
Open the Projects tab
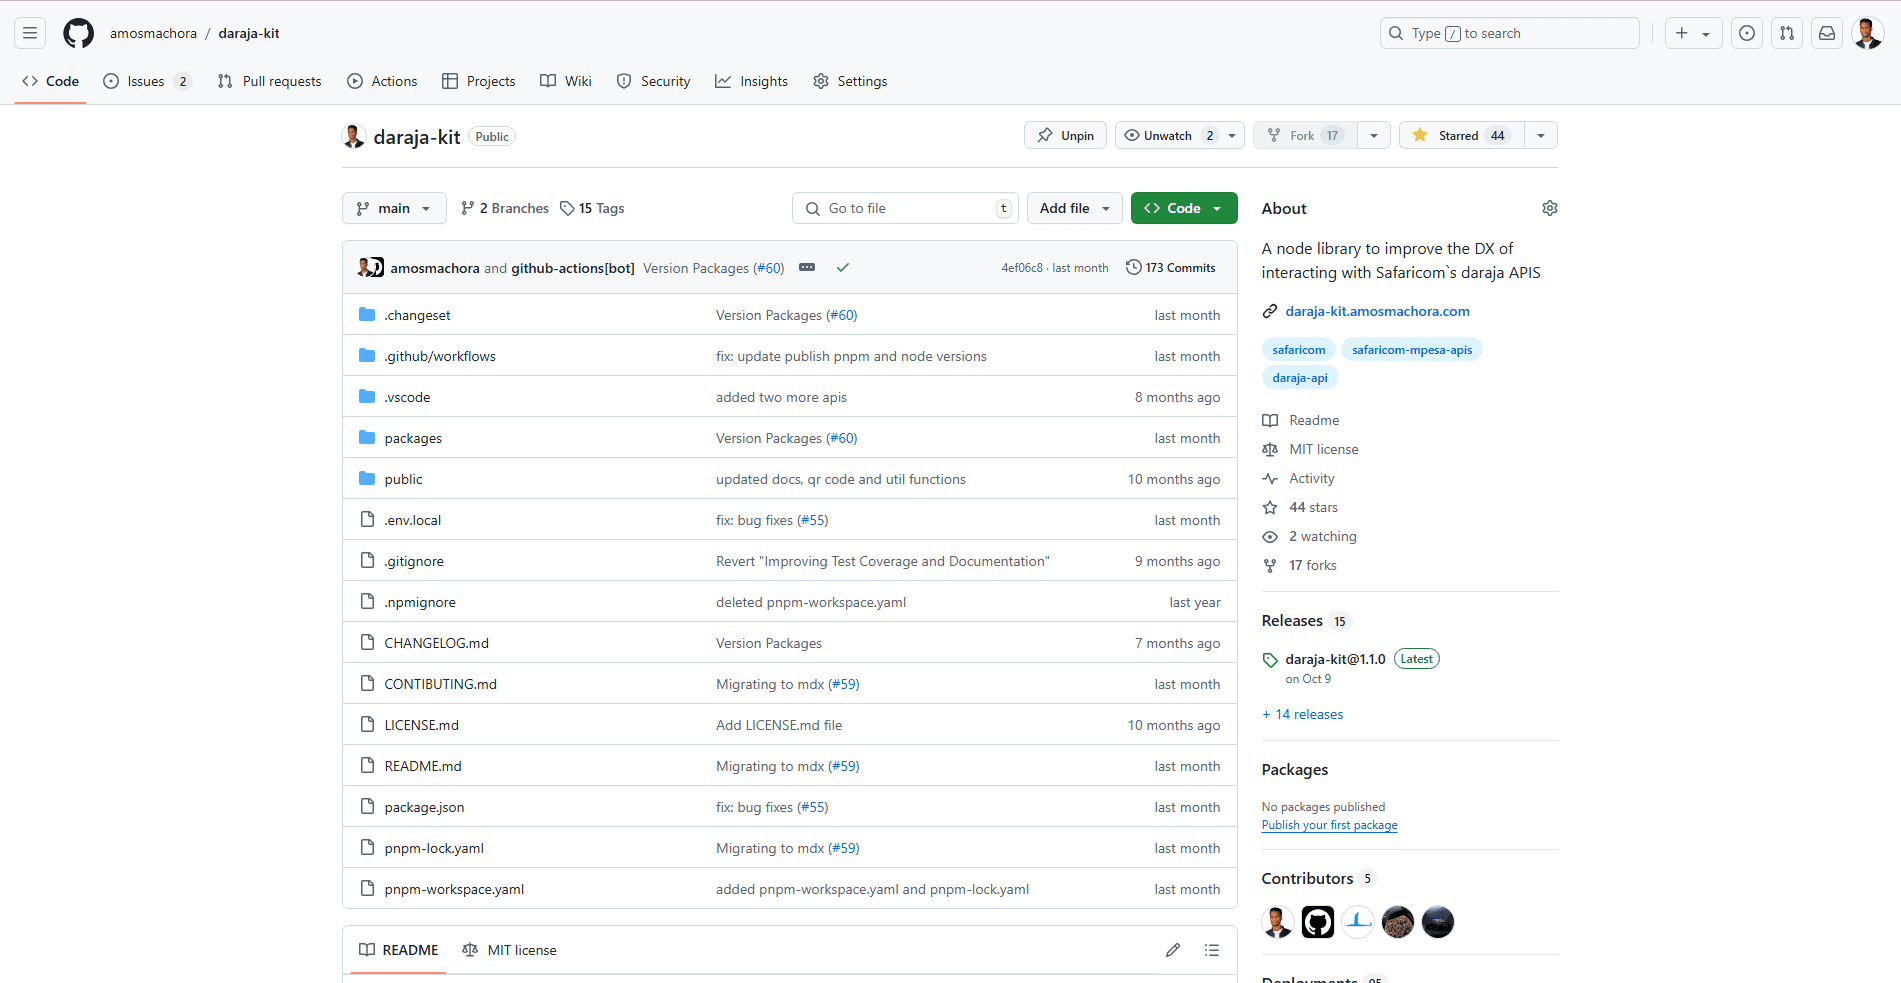pos(479,81)
